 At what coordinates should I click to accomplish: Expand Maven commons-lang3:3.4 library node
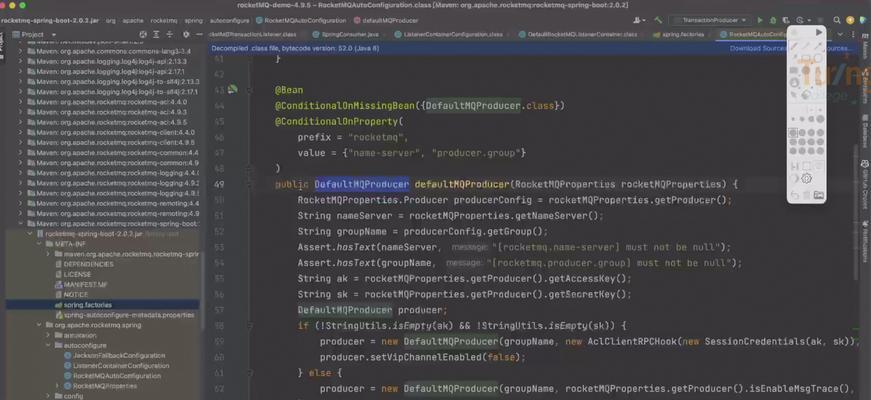[x=21, y=52]
